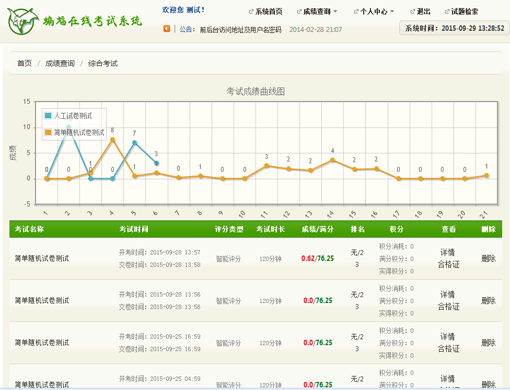This screenshot has width=510, height=390.
Task: Click the score 0.62/76.25
Action: pyautogui.click(x=318, y=258)
